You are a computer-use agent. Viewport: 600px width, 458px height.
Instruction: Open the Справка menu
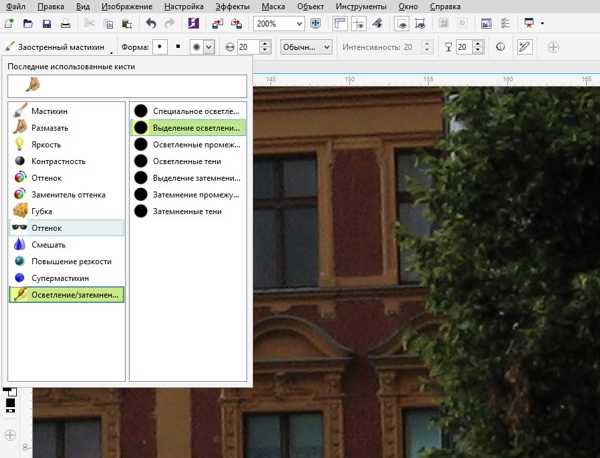coord(445,7)
